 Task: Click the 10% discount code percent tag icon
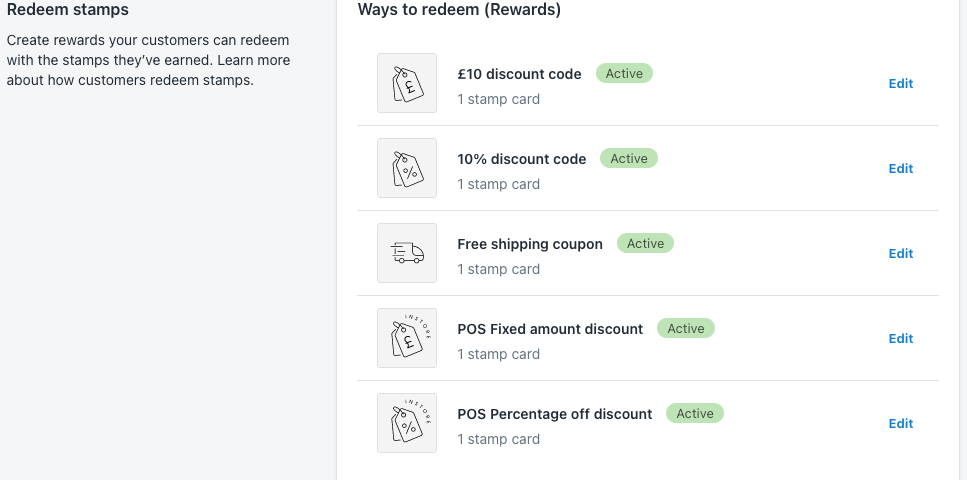[407, 168]
